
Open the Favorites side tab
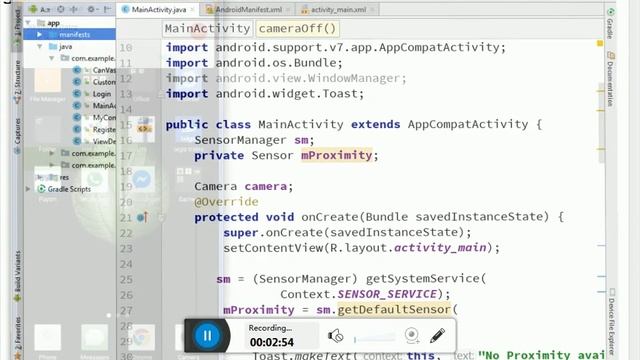(17, 337)
